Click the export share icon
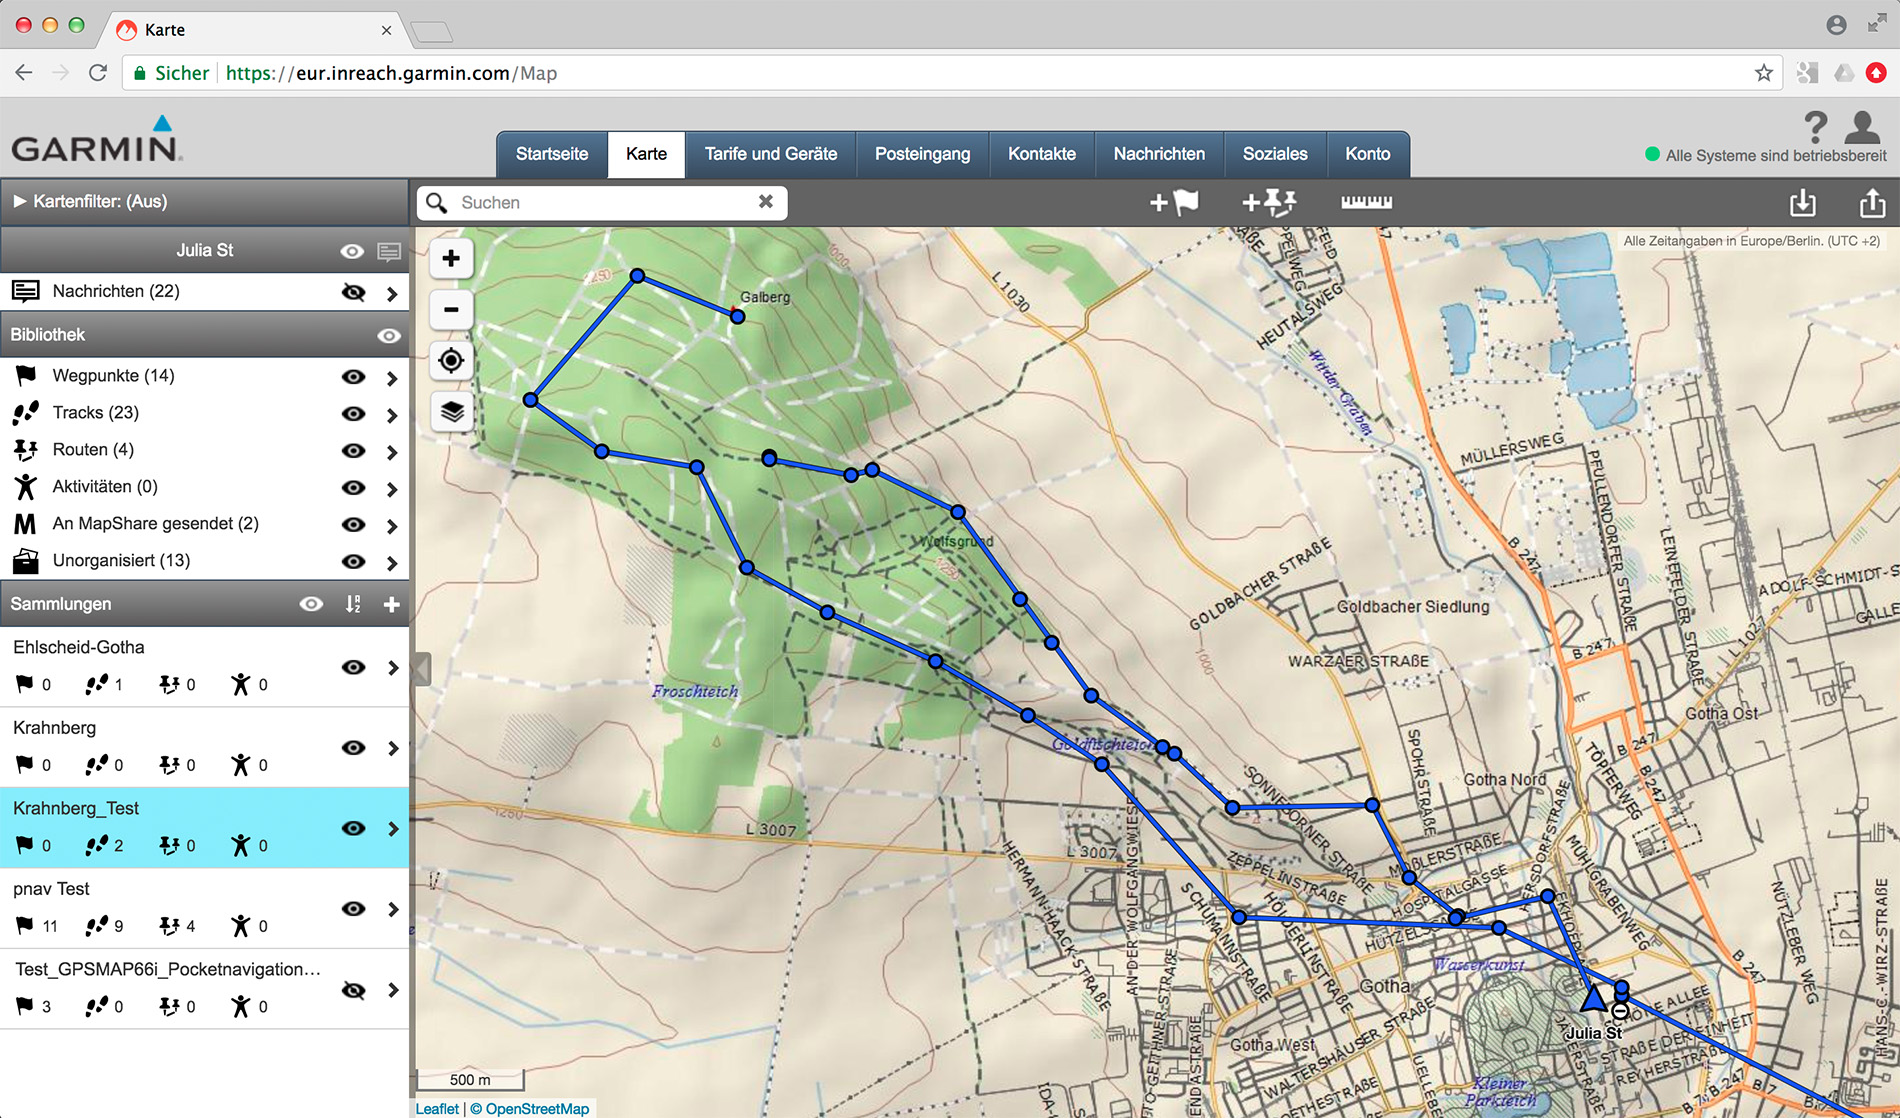1900x1118 pixels. tap(1872, 203)
